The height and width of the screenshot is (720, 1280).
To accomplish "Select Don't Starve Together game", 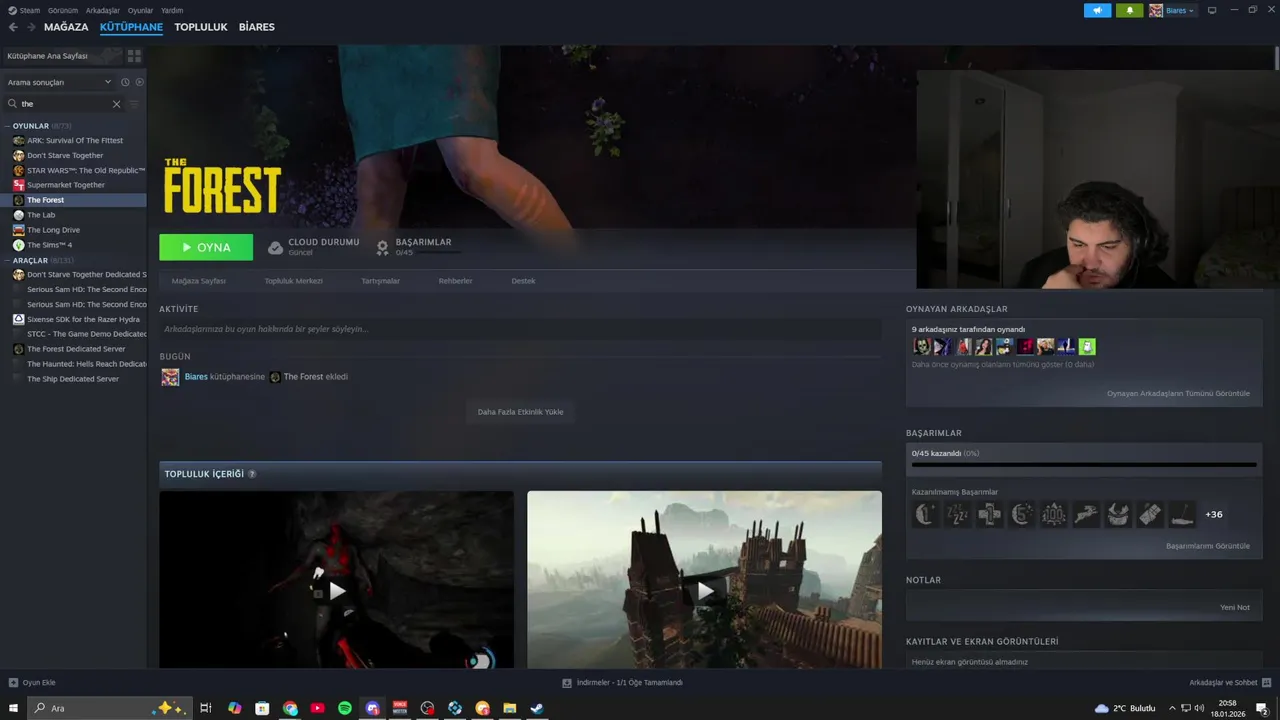I will tap(65, 155).
